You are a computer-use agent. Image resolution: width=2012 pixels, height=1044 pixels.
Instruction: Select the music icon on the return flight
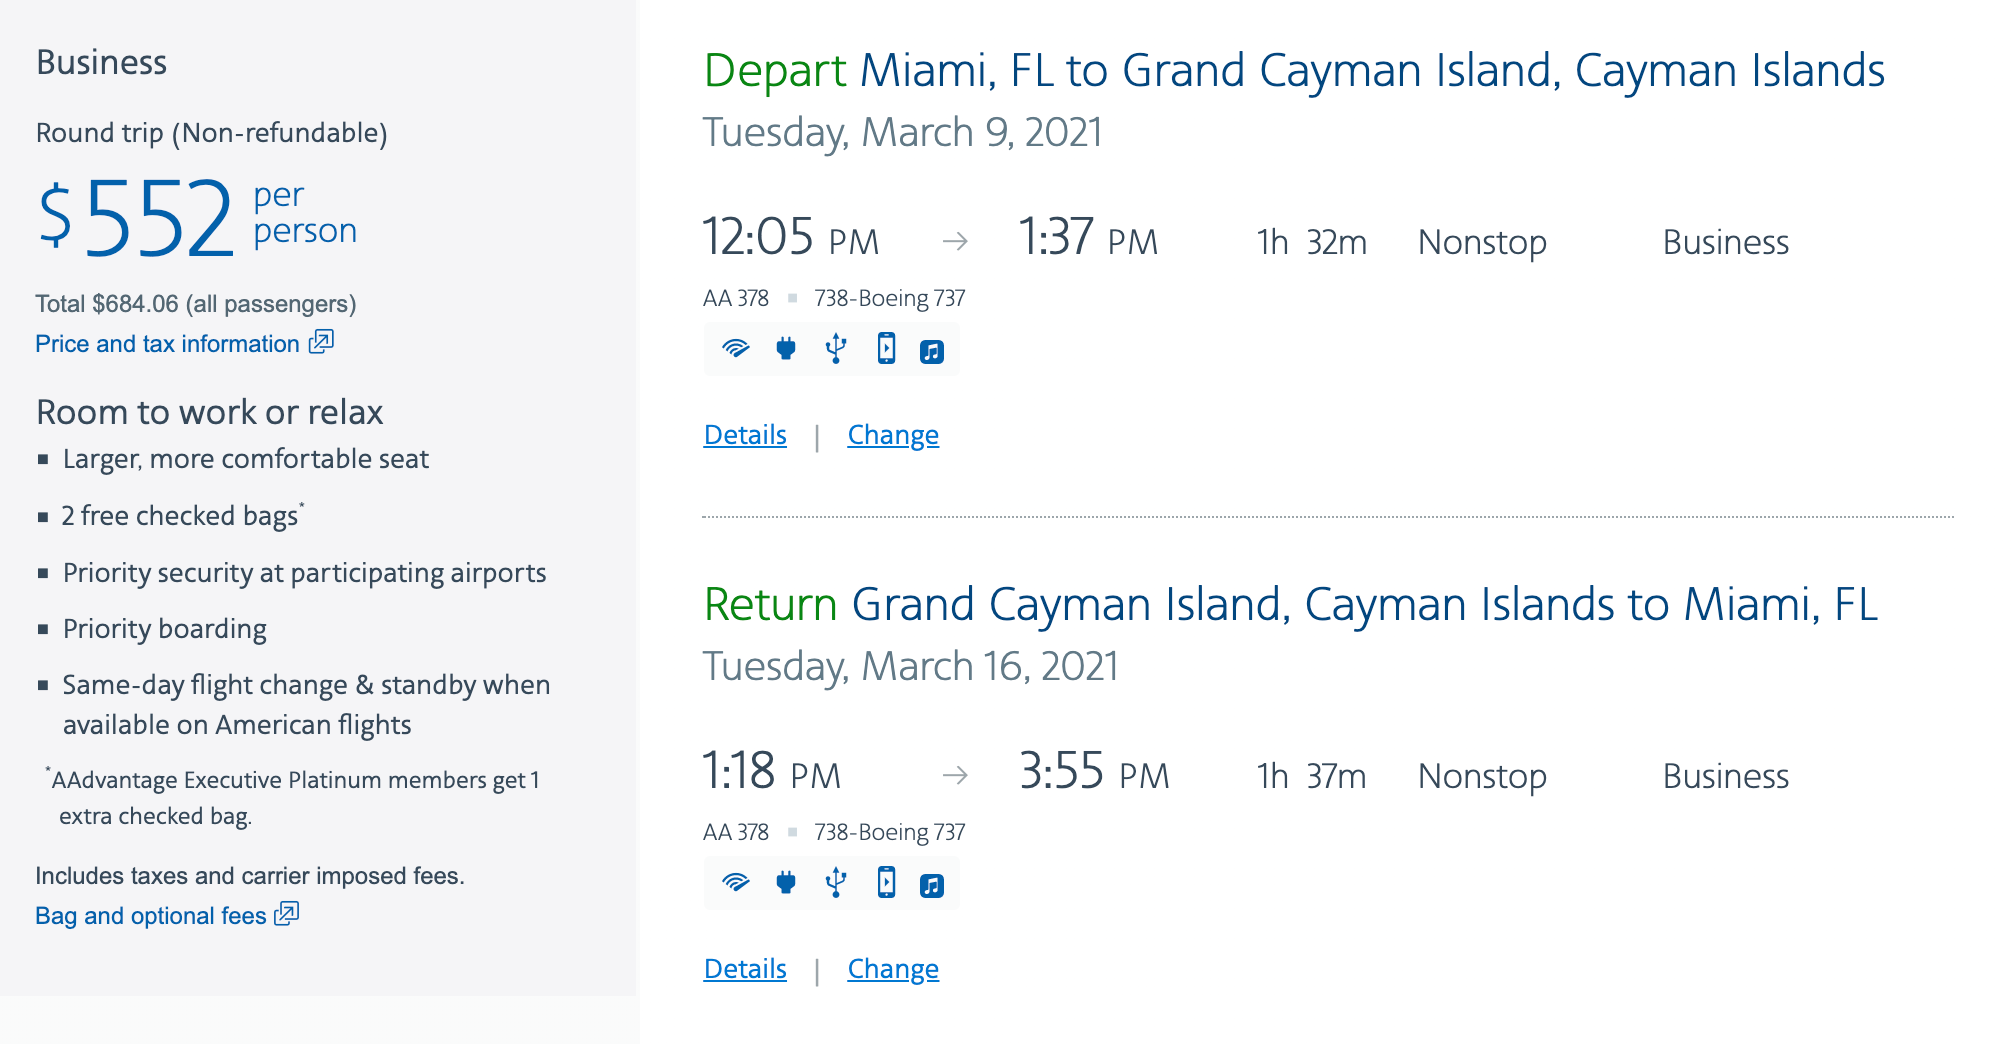click(932, 885)
